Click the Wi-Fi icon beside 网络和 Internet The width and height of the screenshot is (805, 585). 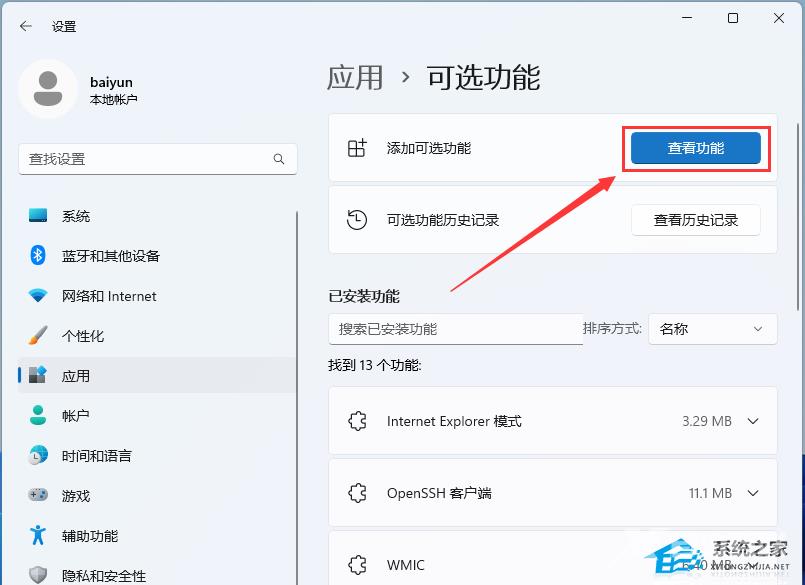pyautogui.click(x=38, y=296)
